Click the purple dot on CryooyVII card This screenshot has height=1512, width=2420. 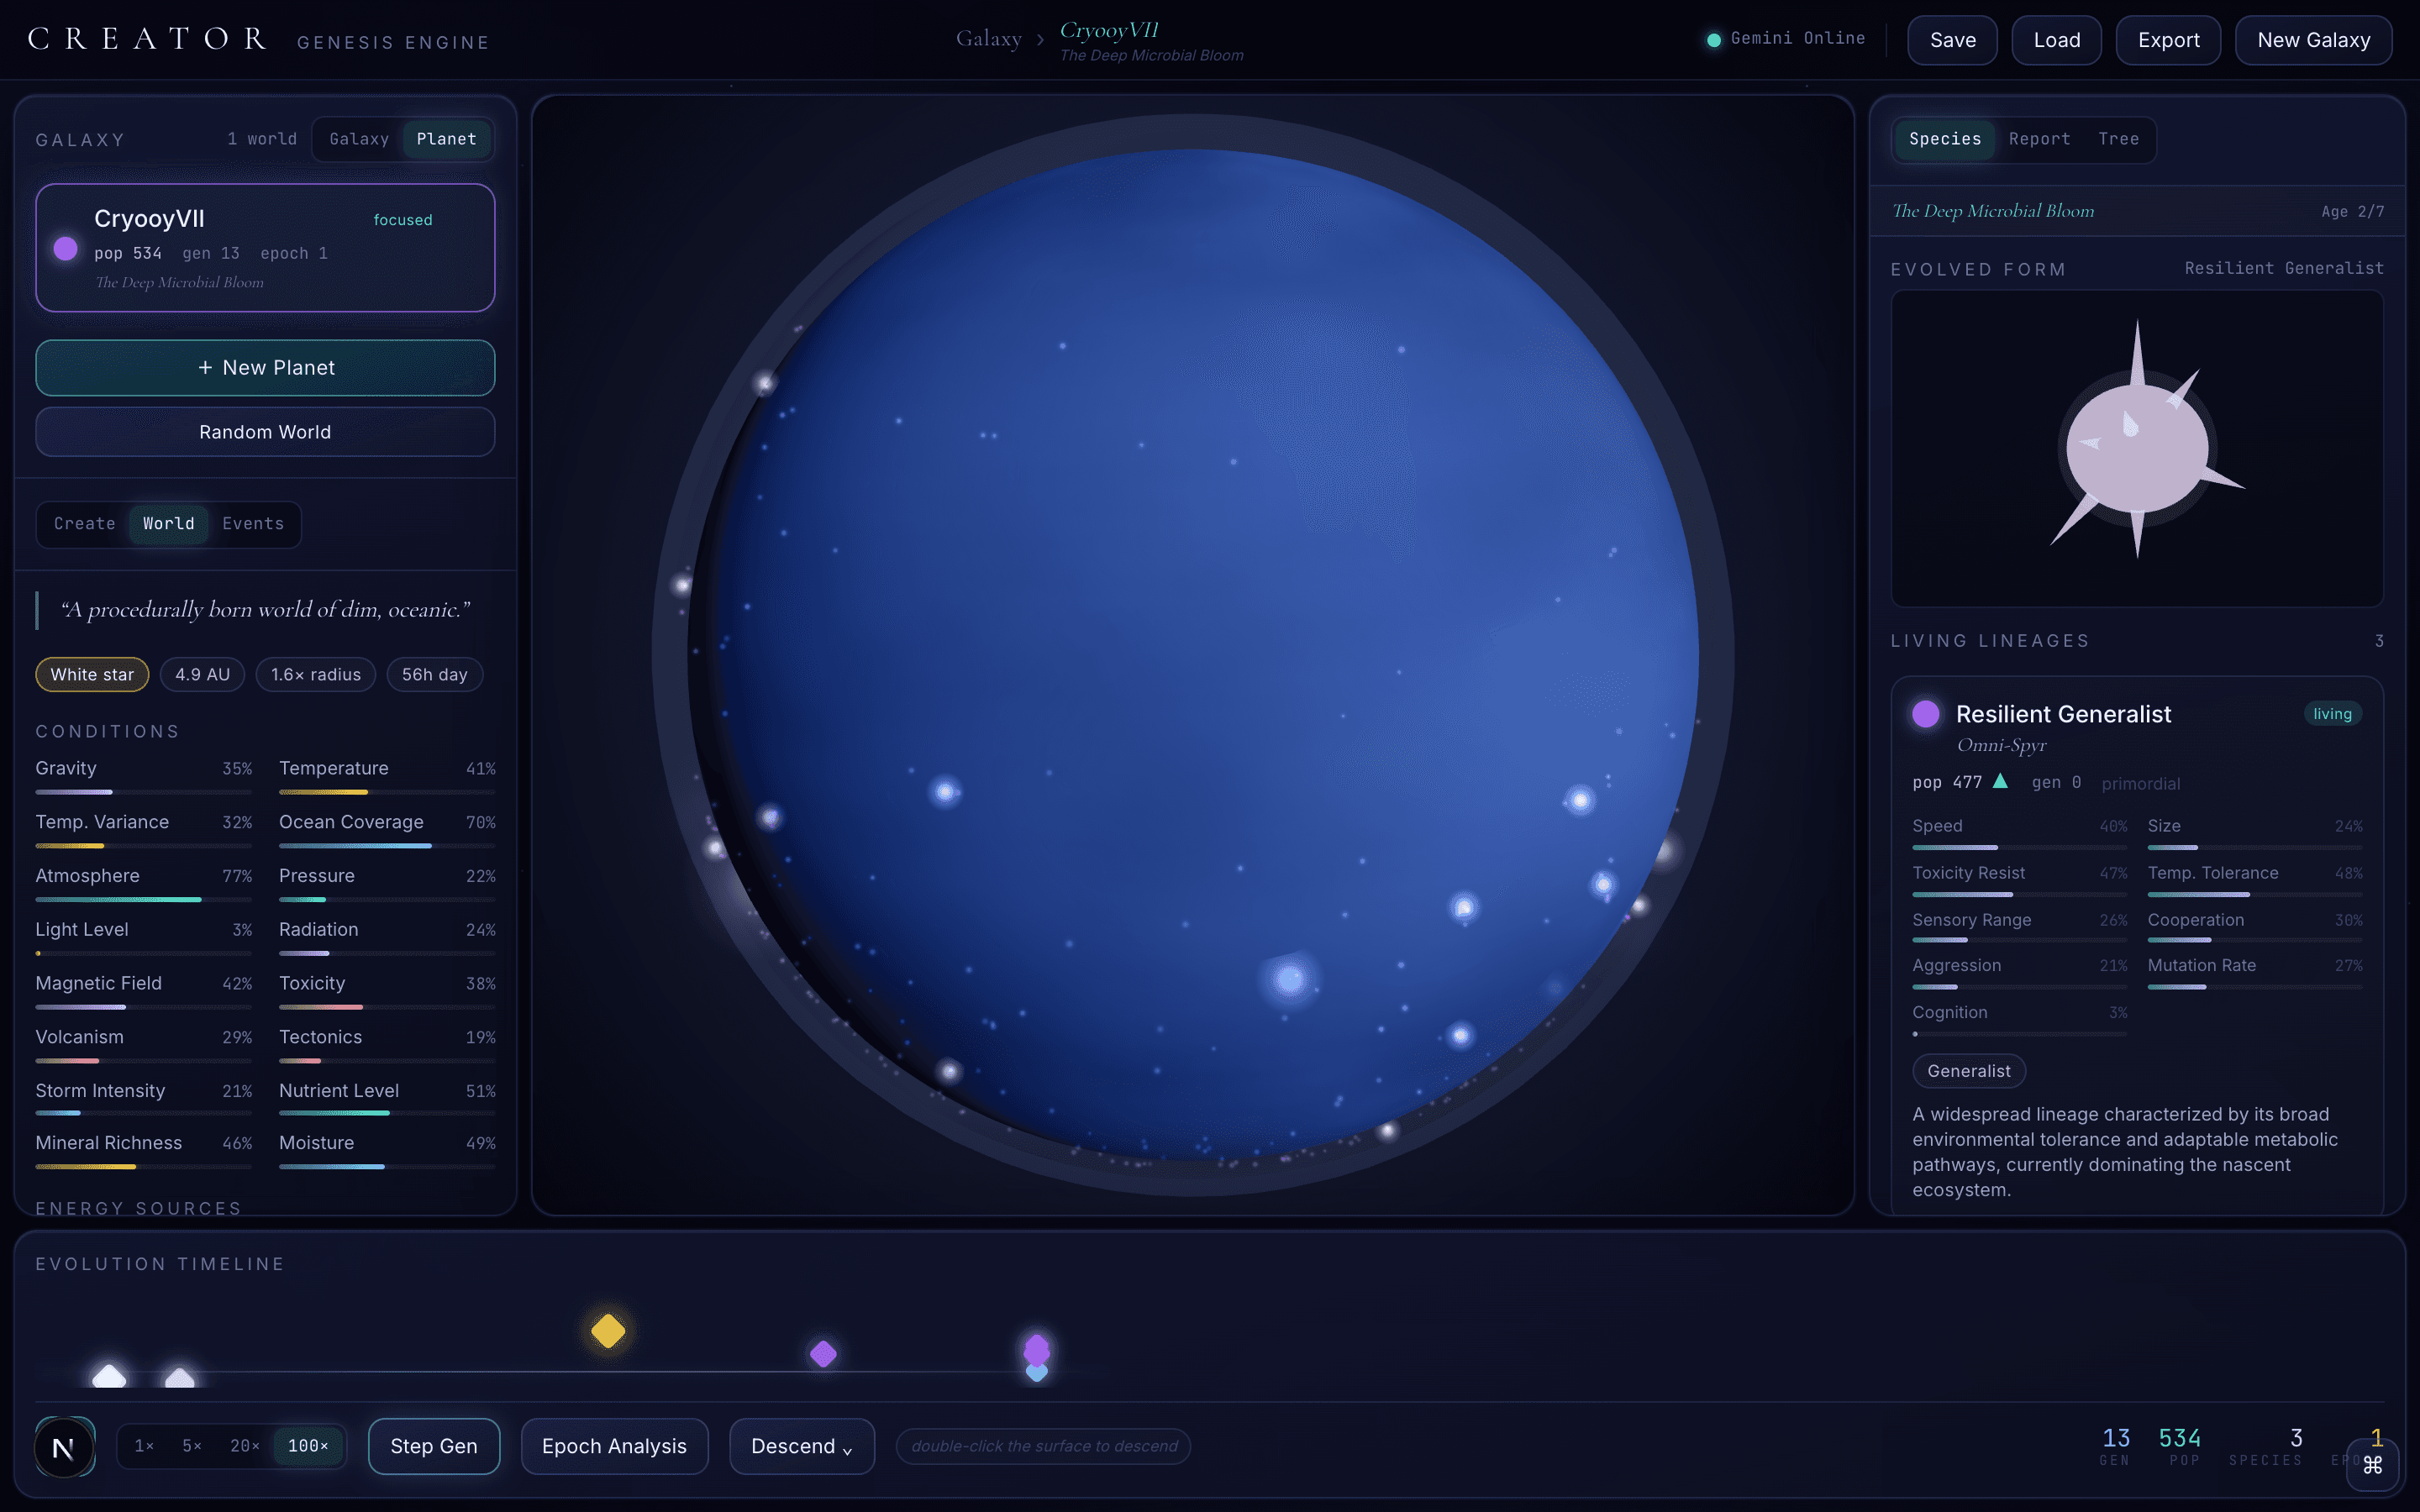pyautogui.click(x=66, y=249)
